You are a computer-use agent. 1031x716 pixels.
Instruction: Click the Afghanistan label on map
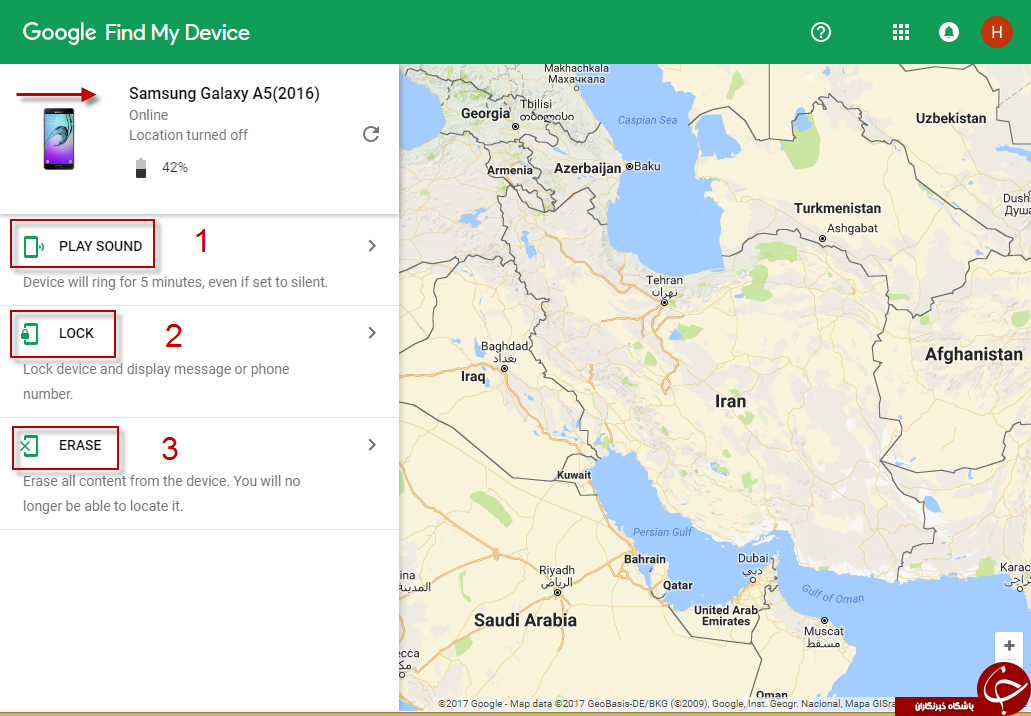[x=974, y=354]
